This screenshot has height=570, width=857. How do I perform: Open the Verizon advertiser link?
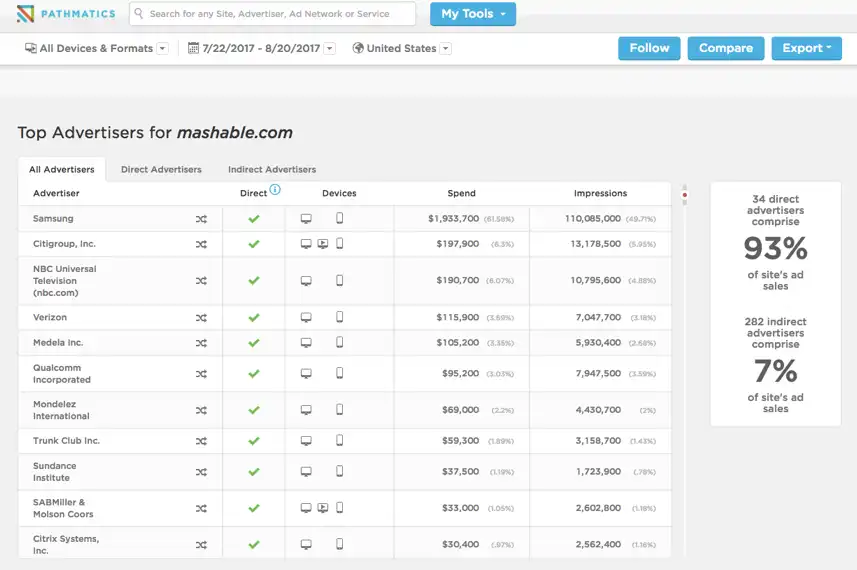(x=50, y=317)
